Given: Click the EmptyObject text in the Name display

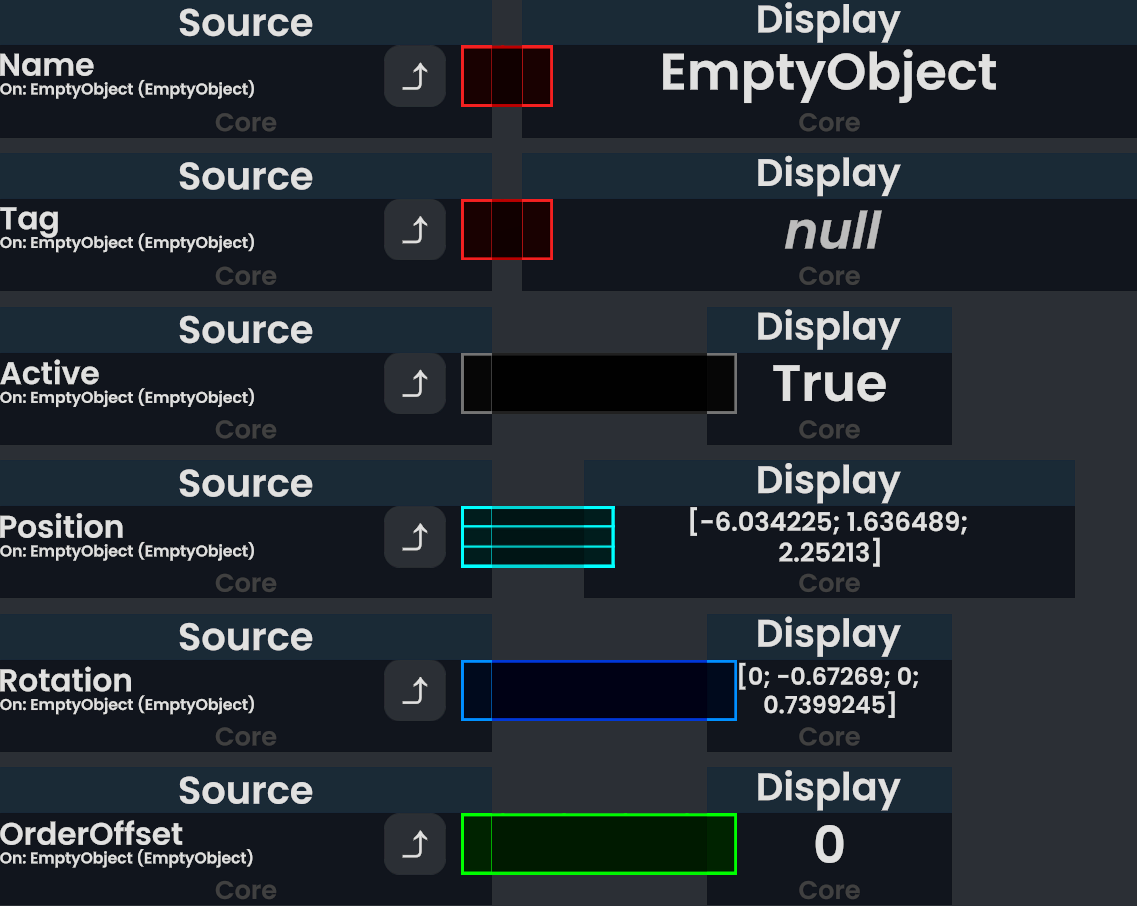Looking at the screenshot, I should [828, 74].
